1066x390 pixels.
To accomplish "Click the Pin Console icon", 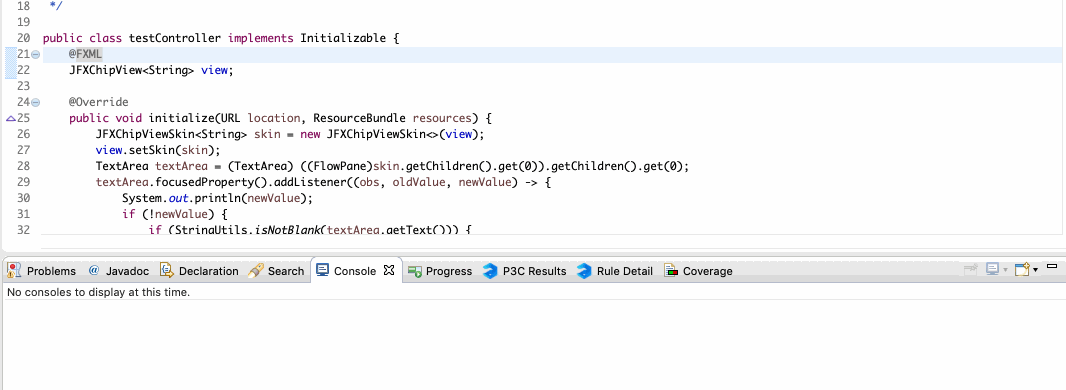I will point(971,270).
